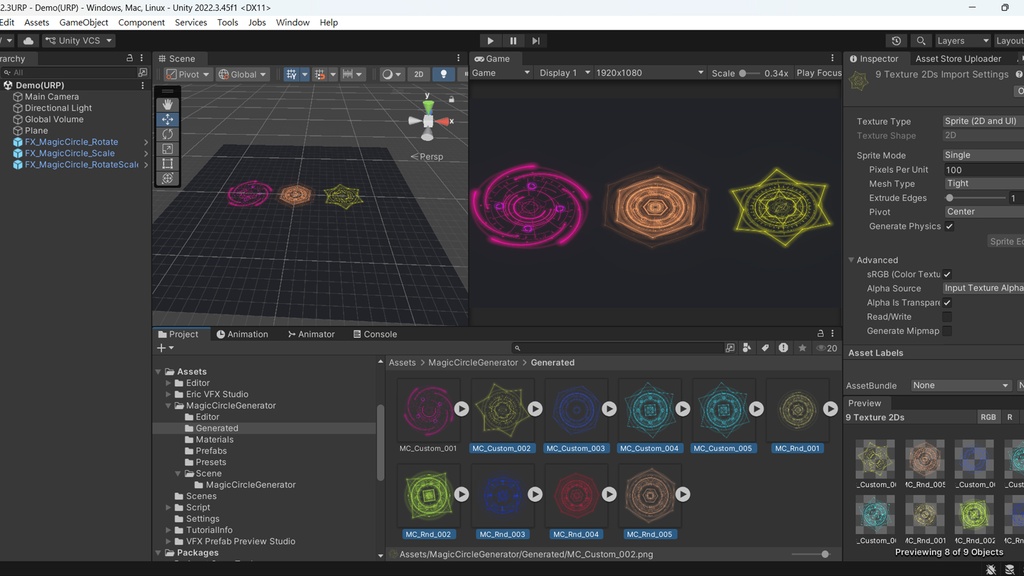
Task: Toggle scene lighting bulb button
Action: (x=443, y=74)
